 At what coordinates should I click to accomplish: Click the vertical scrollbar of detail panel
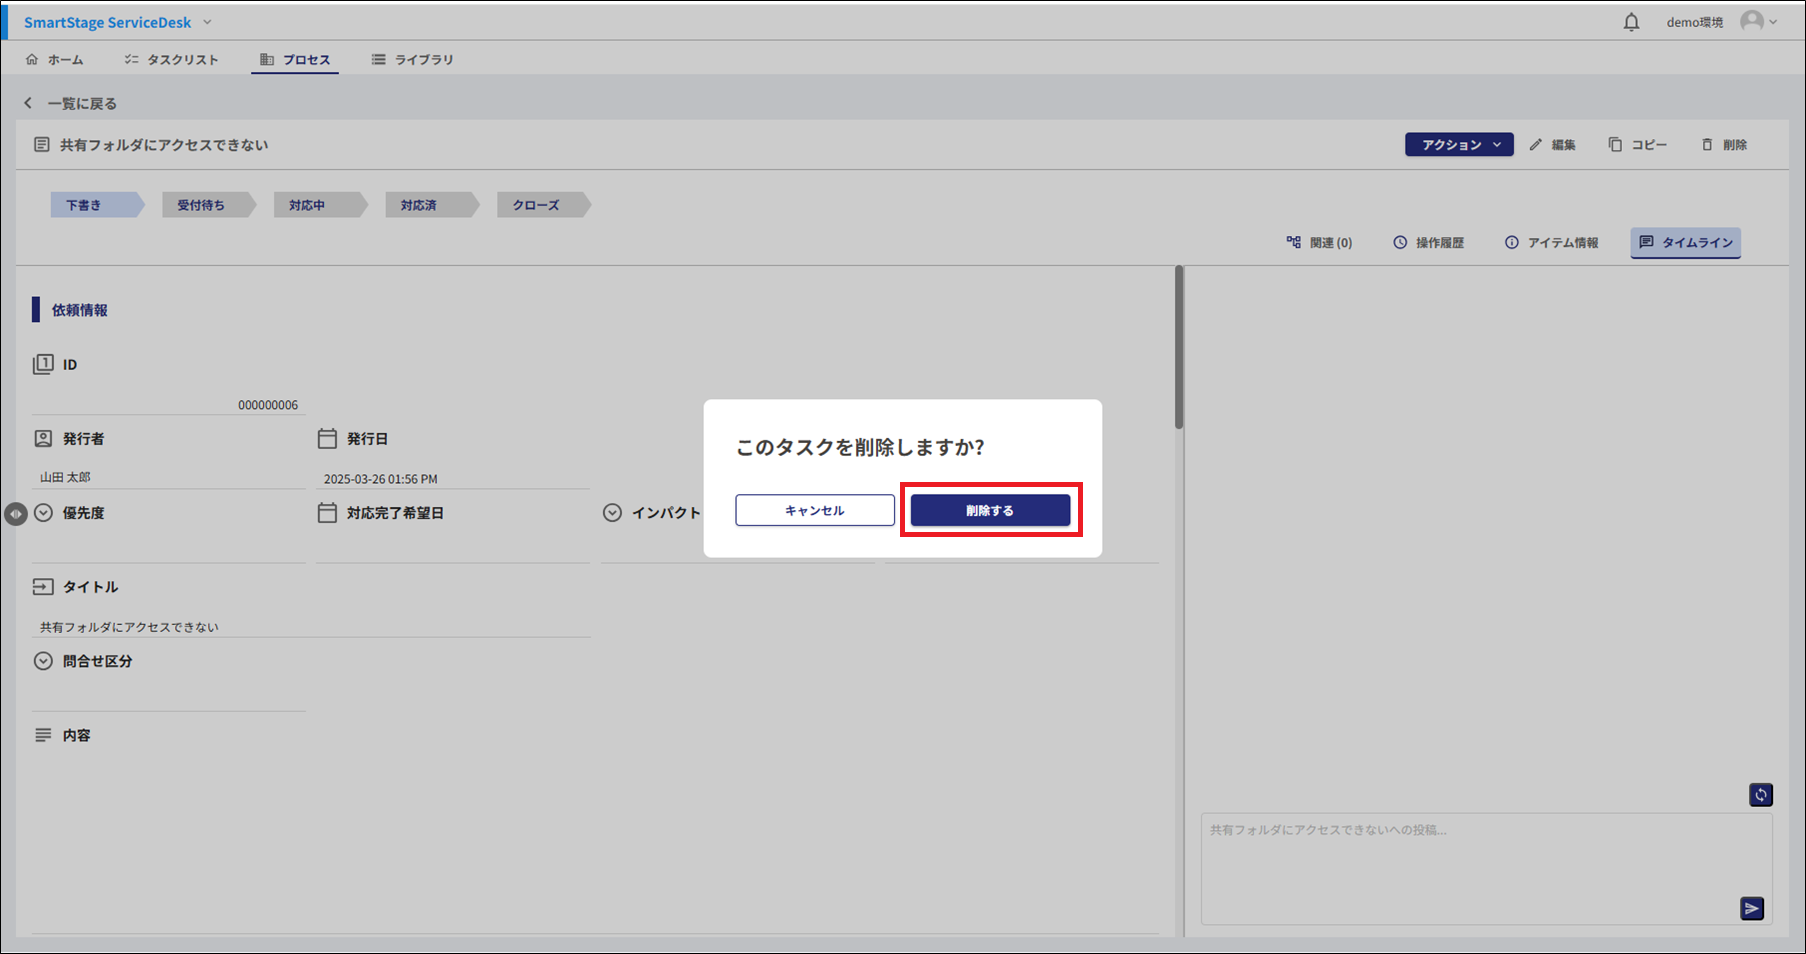click(1179, 350)
